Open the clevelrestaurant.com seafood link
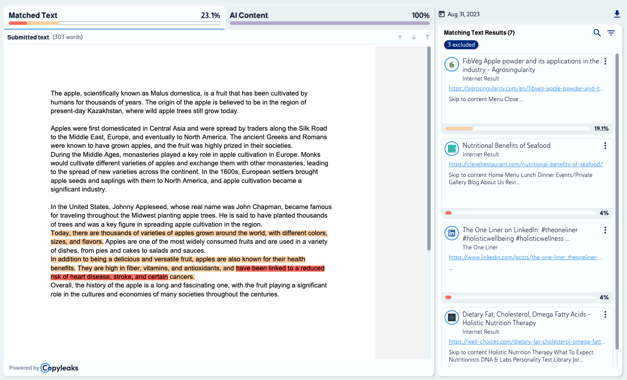 pyautogui.click(x=526, y=164)
